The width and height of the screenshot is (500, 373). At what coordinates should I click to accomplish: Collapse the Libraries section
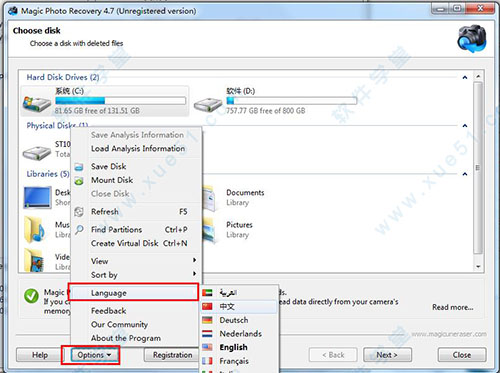pyautogui.click(x=465, y=174)
